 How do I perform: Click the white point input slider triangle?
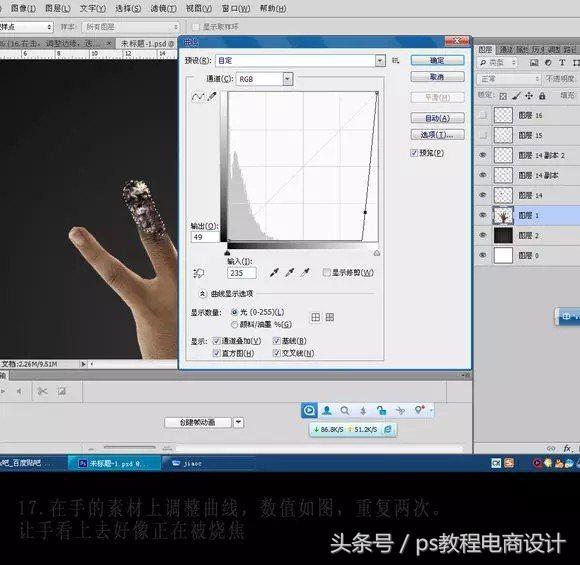pyautogui.click(x=377, y=253)
